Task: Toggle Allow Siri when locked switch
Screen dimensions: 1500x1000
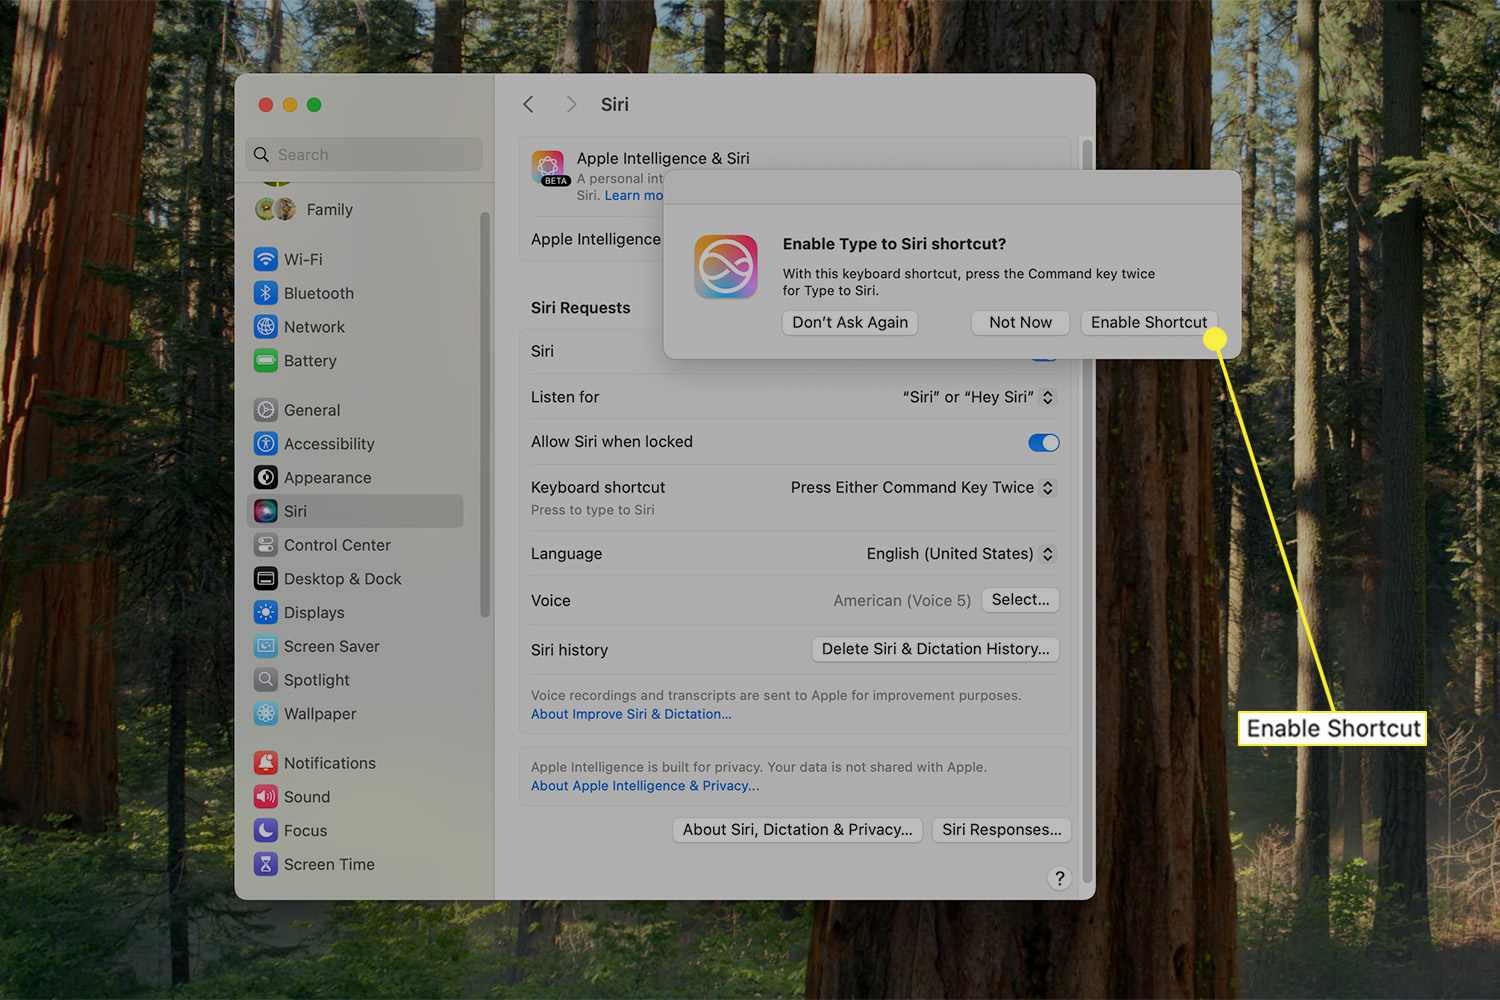Action: (1043, 443)
